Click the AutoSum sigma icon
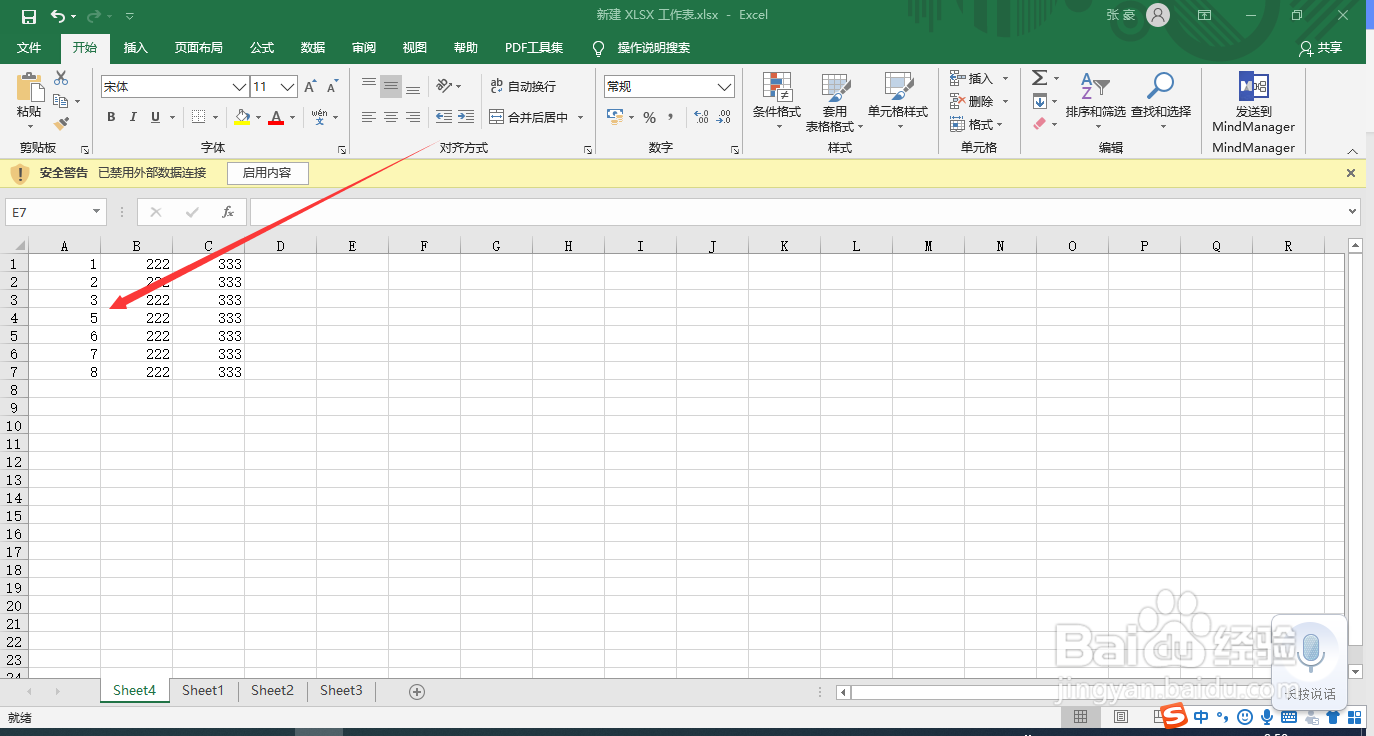Screen dimensions: 1374x736 (x=1039, y=78)
